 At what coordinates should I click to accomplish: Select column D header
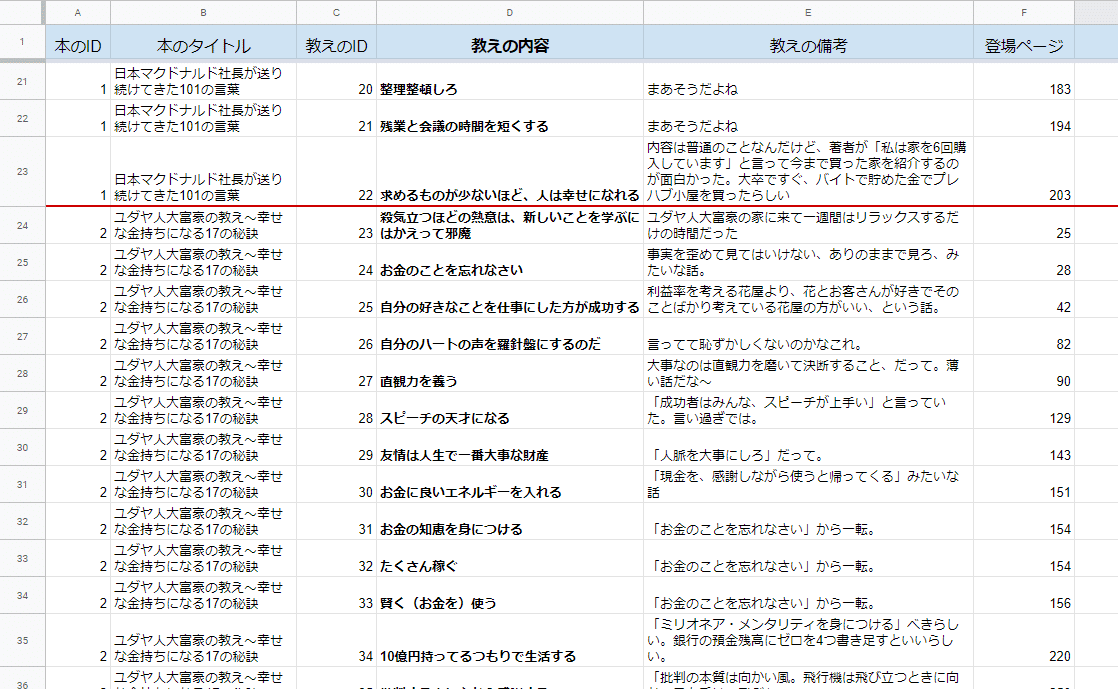click(510, 12)
